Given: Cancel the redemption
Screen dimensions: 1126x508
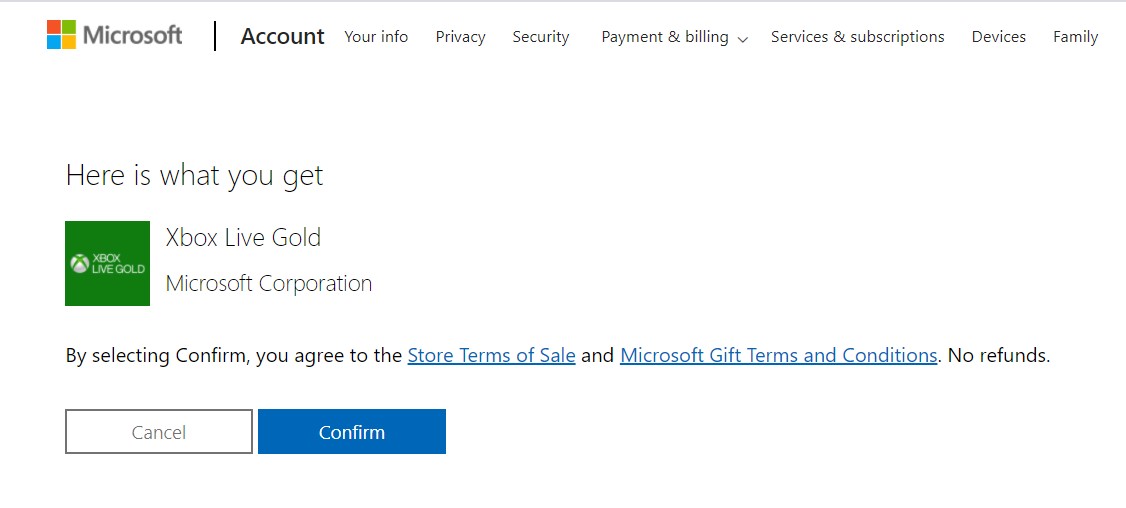Looking at the screenshot, I should 159,431.
